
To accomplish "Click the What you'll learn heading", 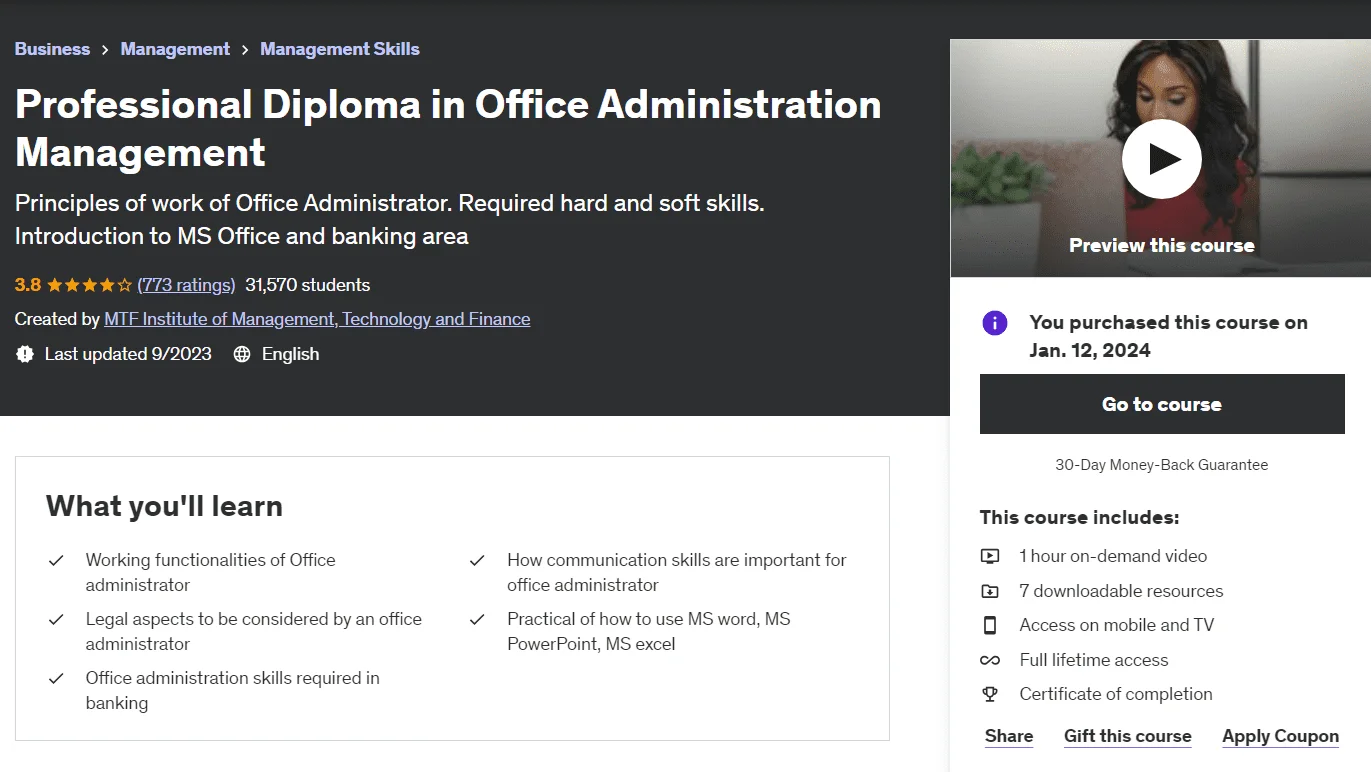I will pyautogui.click(x=164, y=506).
